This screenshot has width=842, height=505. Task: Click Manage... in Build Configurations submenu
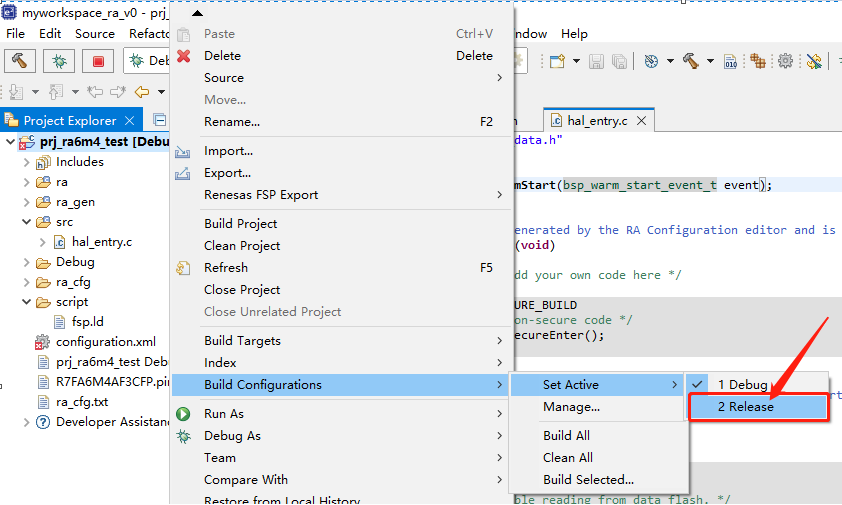571,407
